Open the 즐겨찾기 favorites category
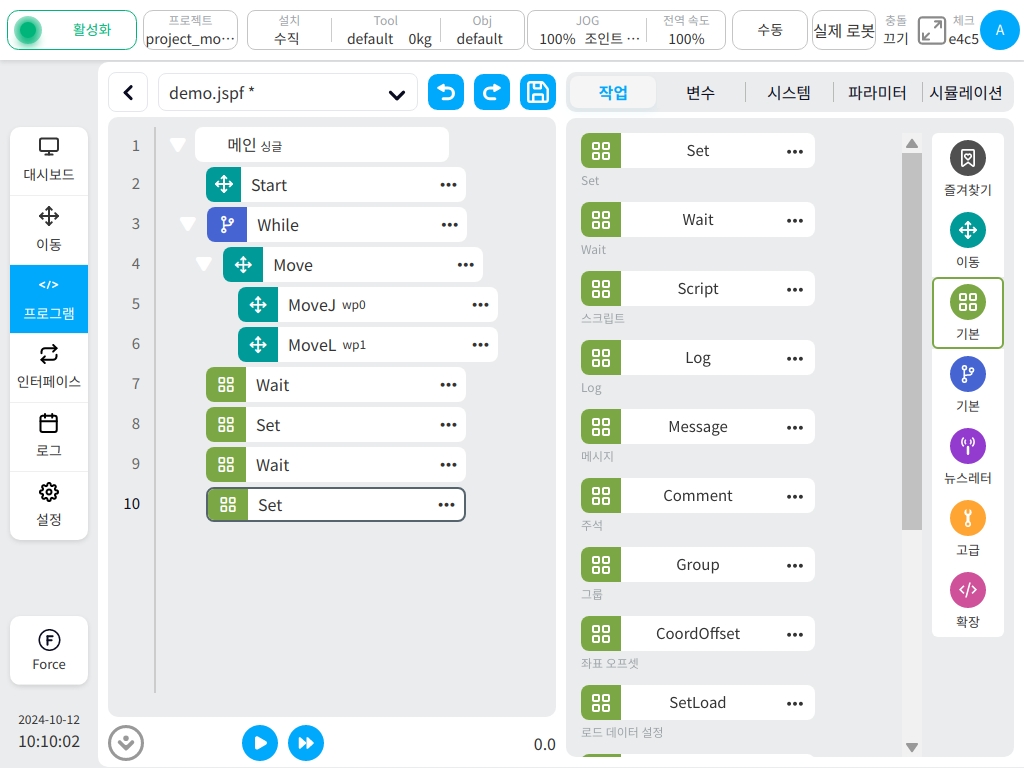This screenshot has height=768, width=1024. pyautogui.click(x=967, y=168)
